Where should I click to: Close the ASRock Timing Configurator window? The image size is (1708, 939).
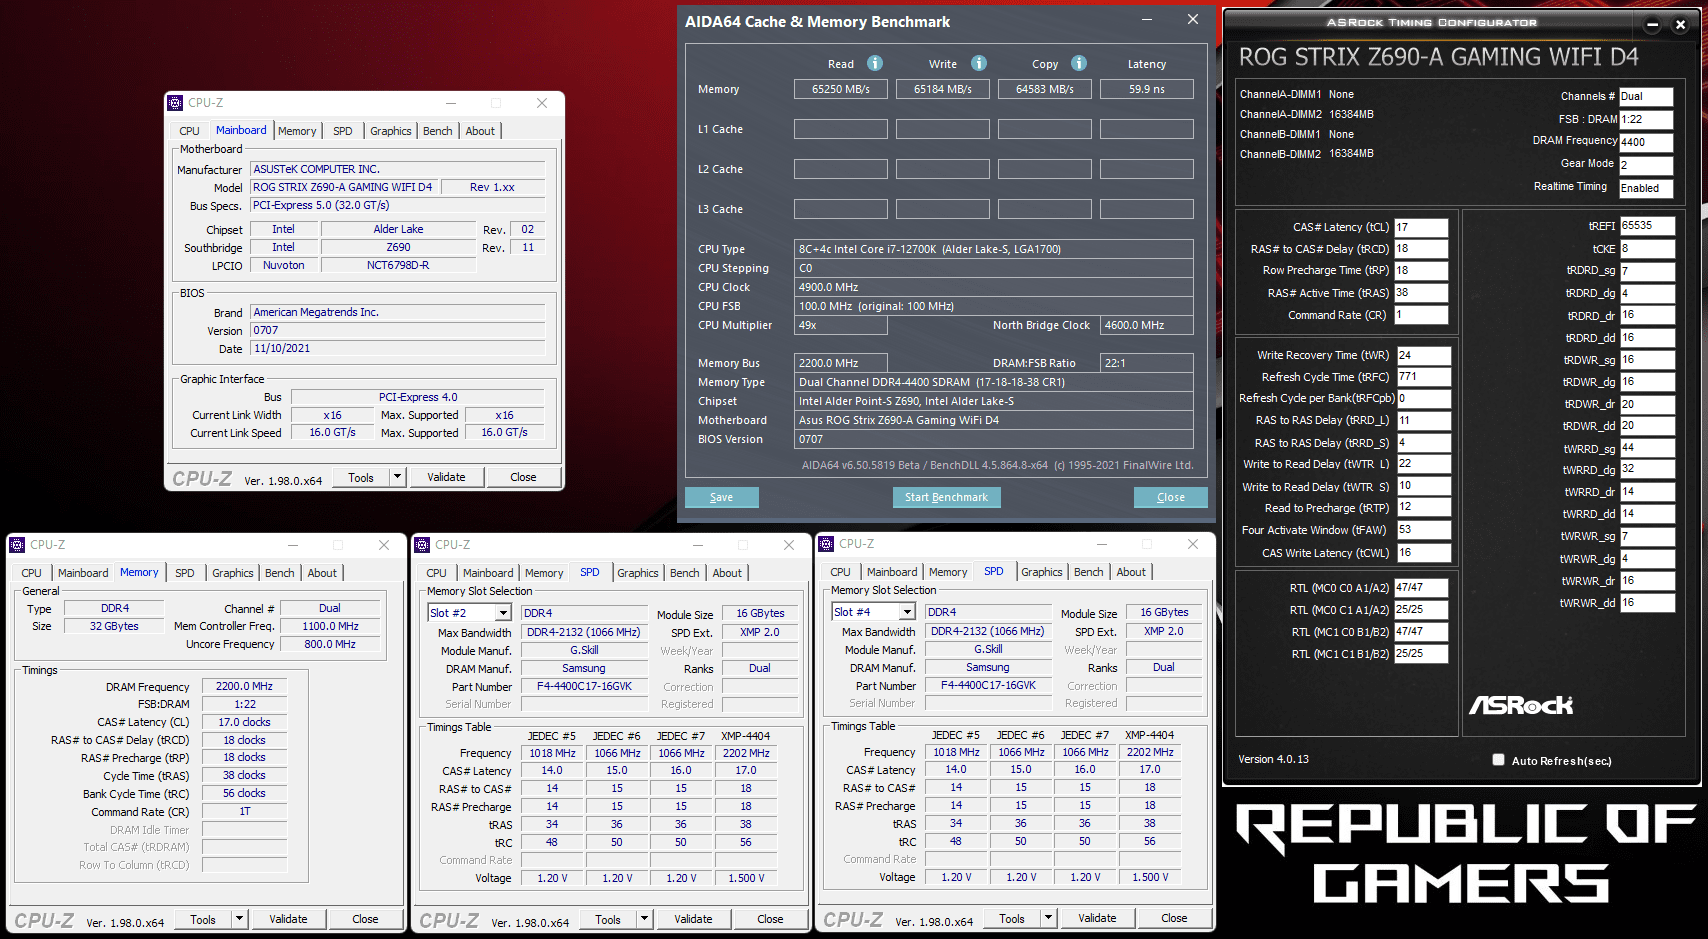(1680, 25)
